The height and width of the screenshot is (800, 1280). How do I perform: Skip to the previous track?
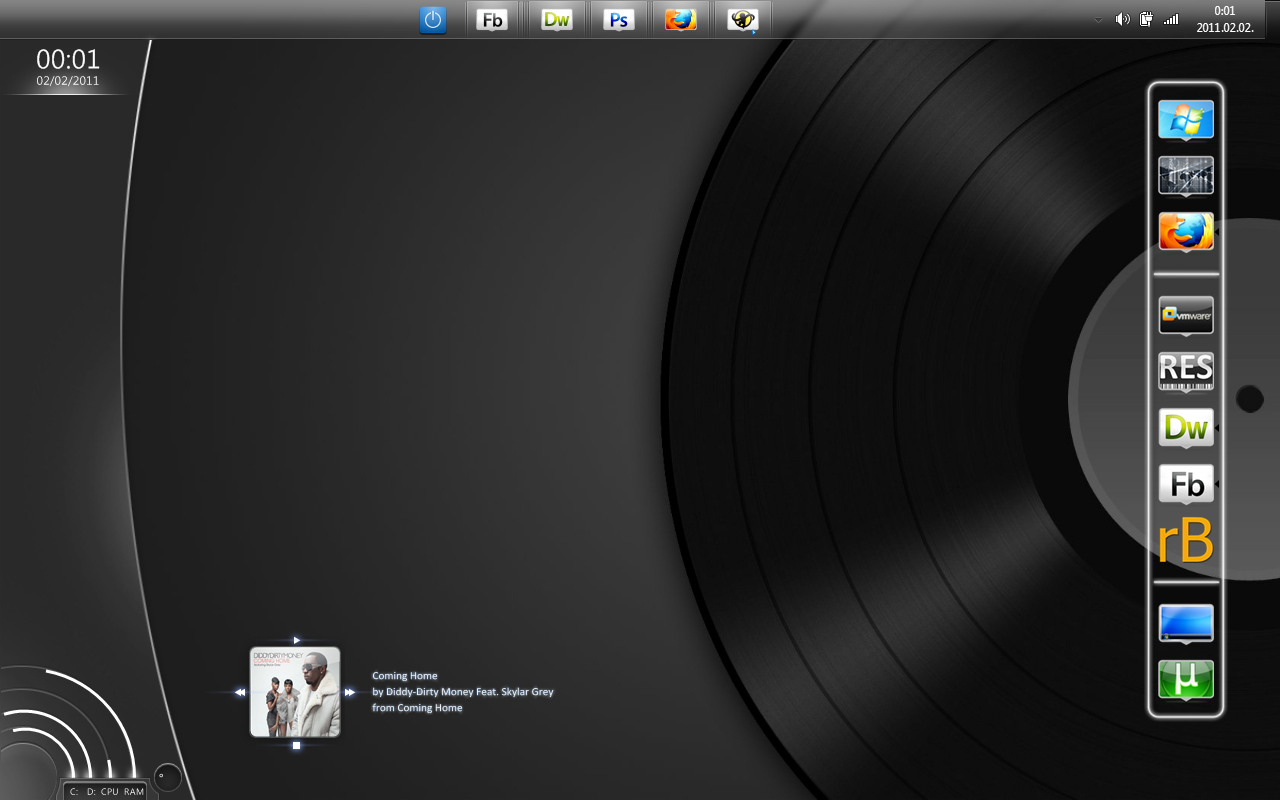click(x=240, y=692)
